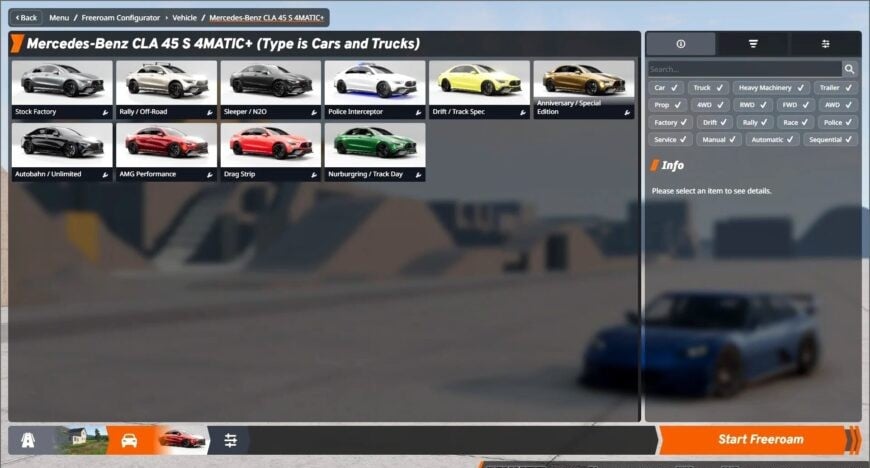Open Vehicle breadcrumb link

point(184,18)
